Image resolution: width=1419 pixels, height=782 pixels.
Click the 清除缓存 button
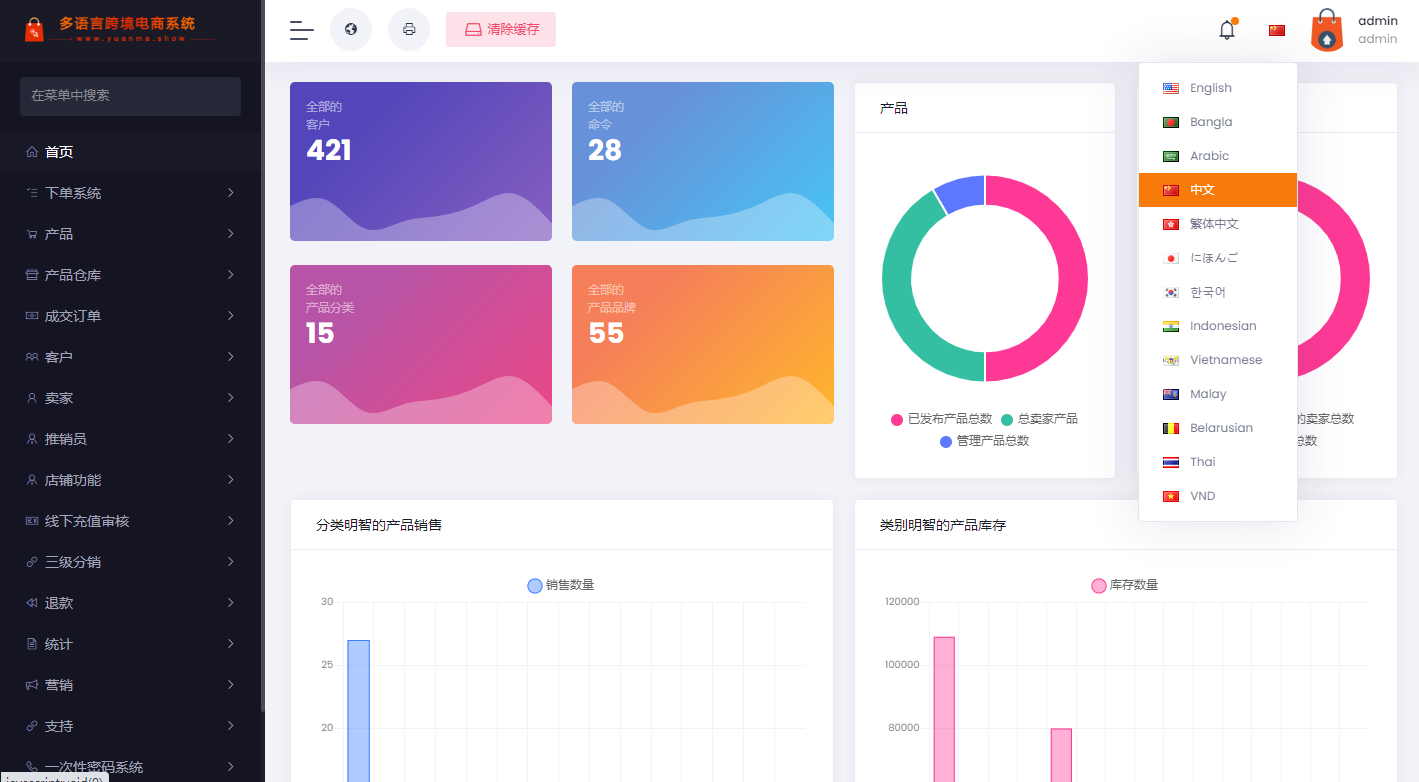coord(501,30)
